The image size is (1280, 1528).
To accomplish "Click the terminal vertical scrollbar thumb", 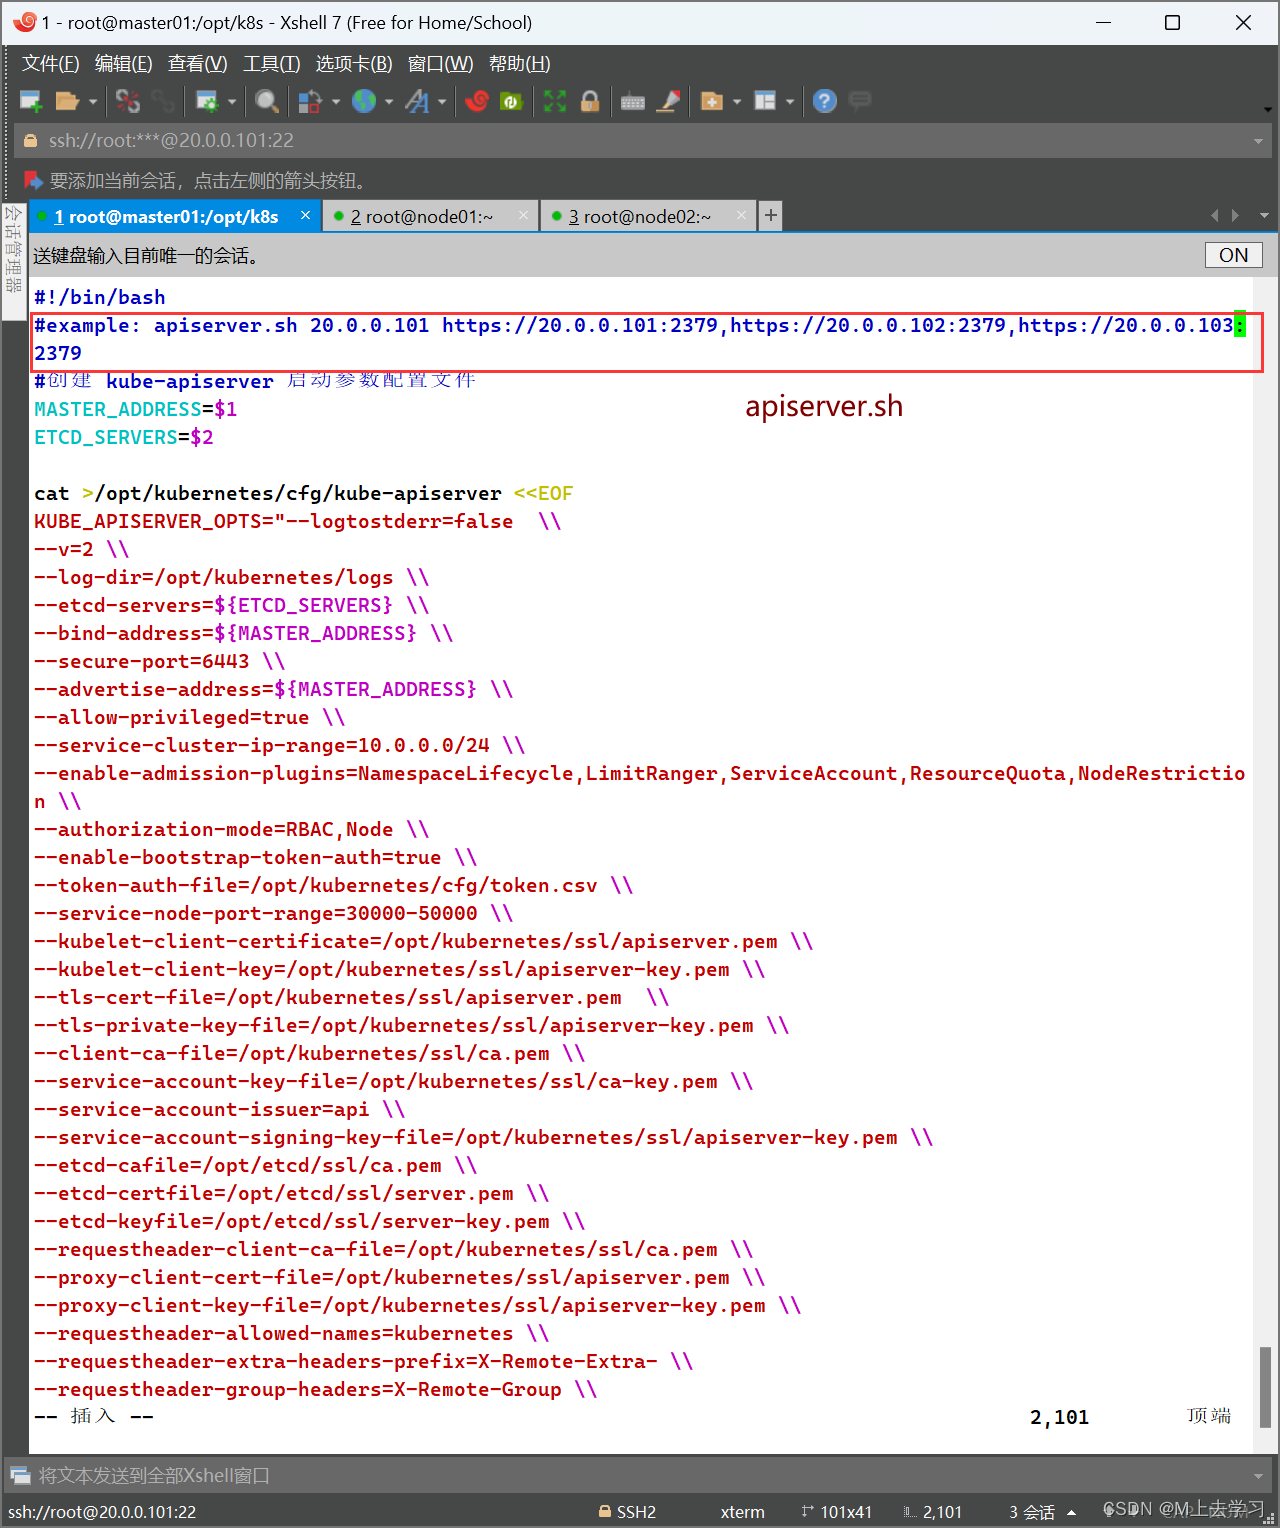I will coord(1265,1387).
